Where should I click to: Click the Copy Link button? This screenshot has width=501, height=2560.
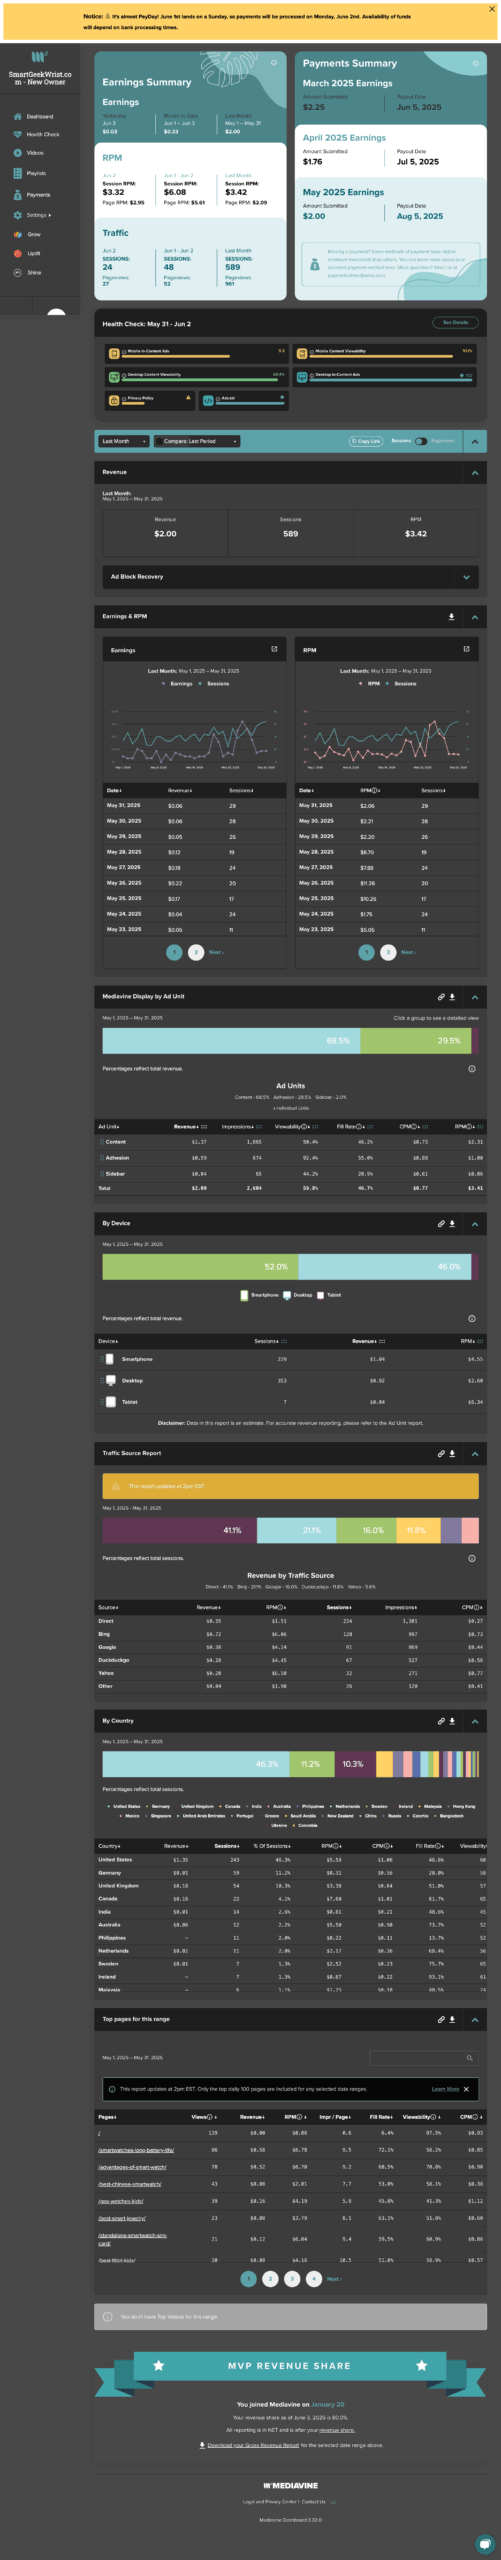pyautogui.click(x=366, y=441)
